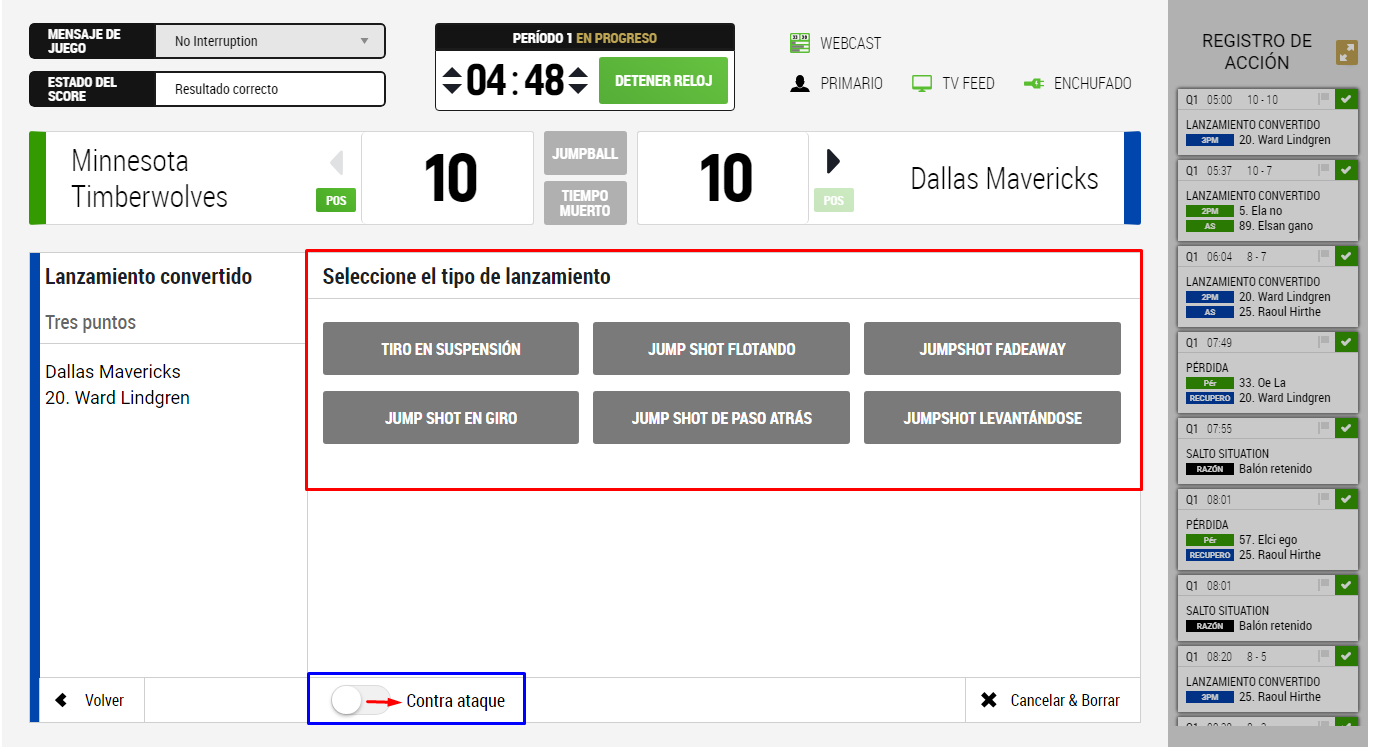This screenshot has width=1373, height=752.
Task: Open the Mensaje de Juego dropdown
Action: pos(270,41)
